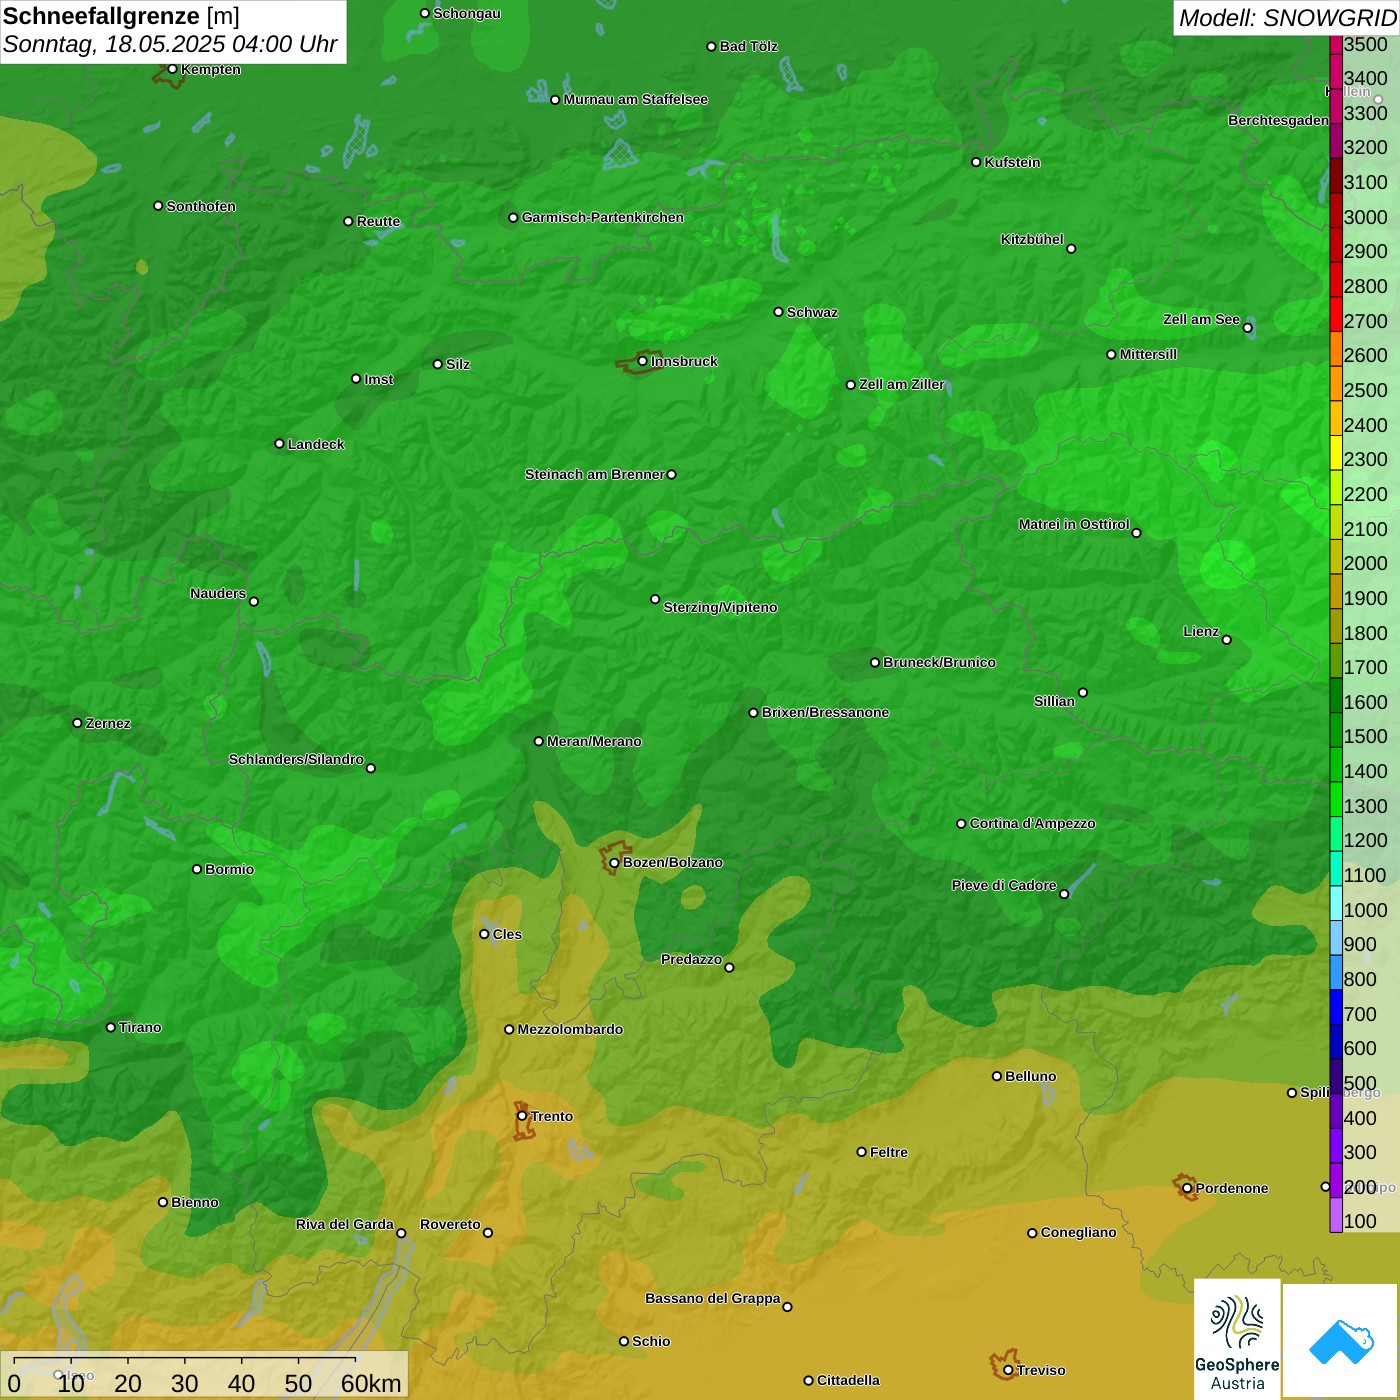Image resolution: width=1400 pixels, height=1400 pixels.
Task: Click the Matrei in Osttirol label
Action: [1074, 524]
